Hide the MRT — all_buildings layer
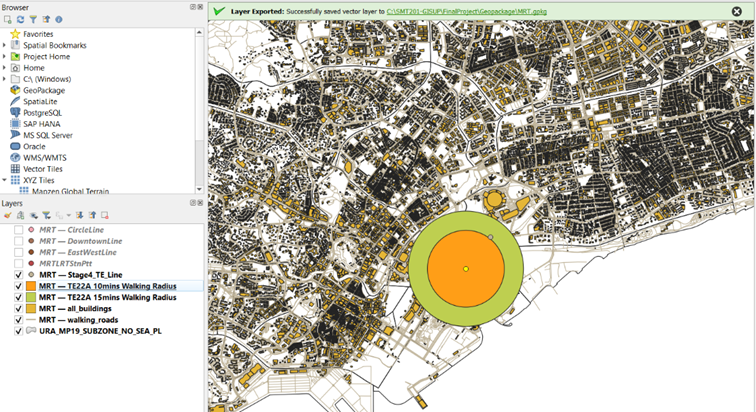The width and height of the screenshot is (756, 412). tap(19, 308)
